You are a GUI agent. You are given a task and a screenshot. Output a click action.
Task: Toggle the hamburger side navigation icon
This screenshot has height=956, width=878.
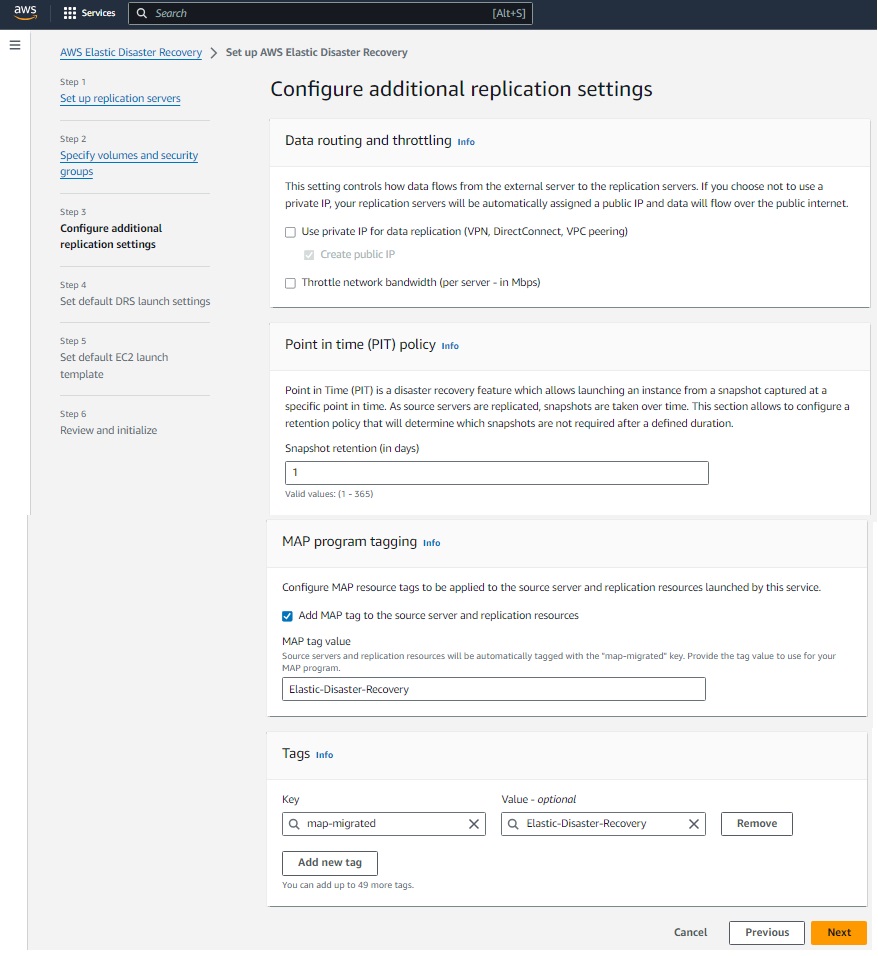15,45
